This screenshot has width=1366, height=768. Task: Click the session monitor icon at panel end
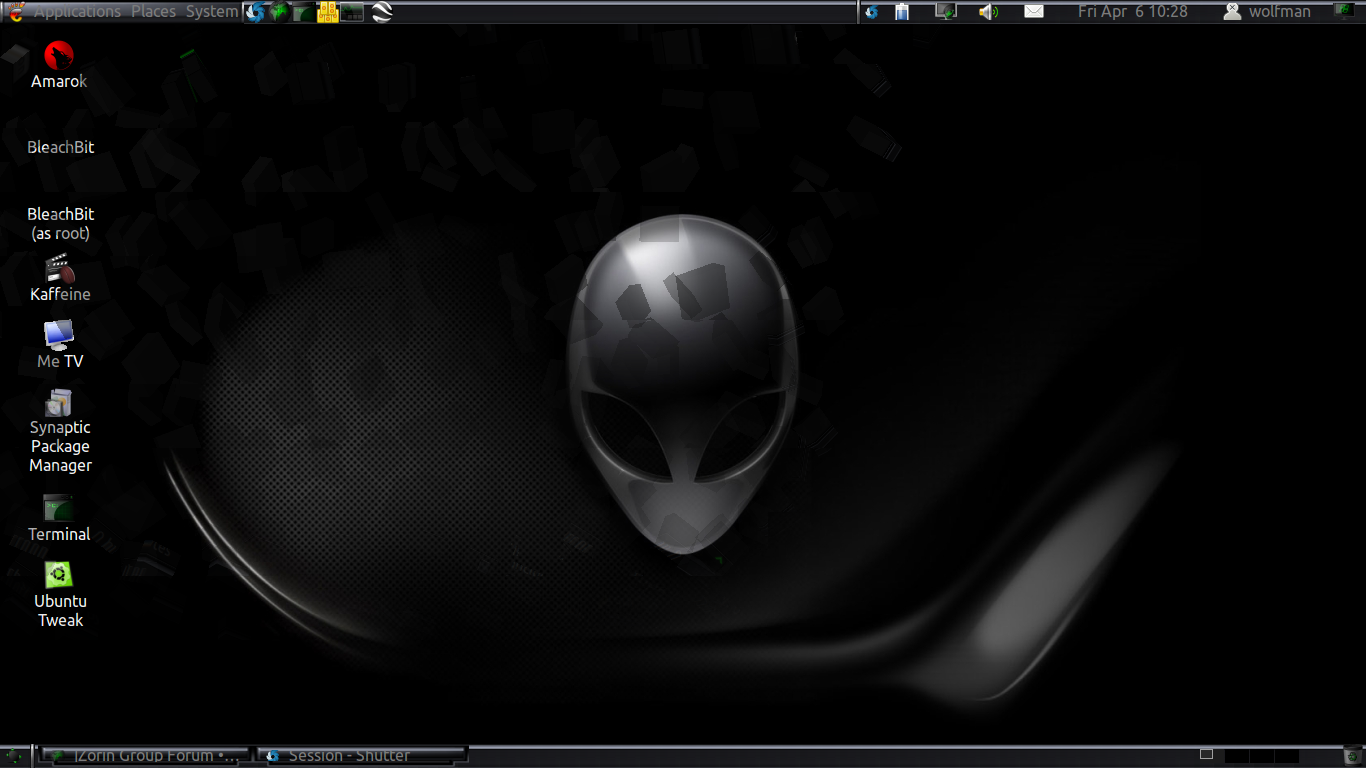[1345, 11]
